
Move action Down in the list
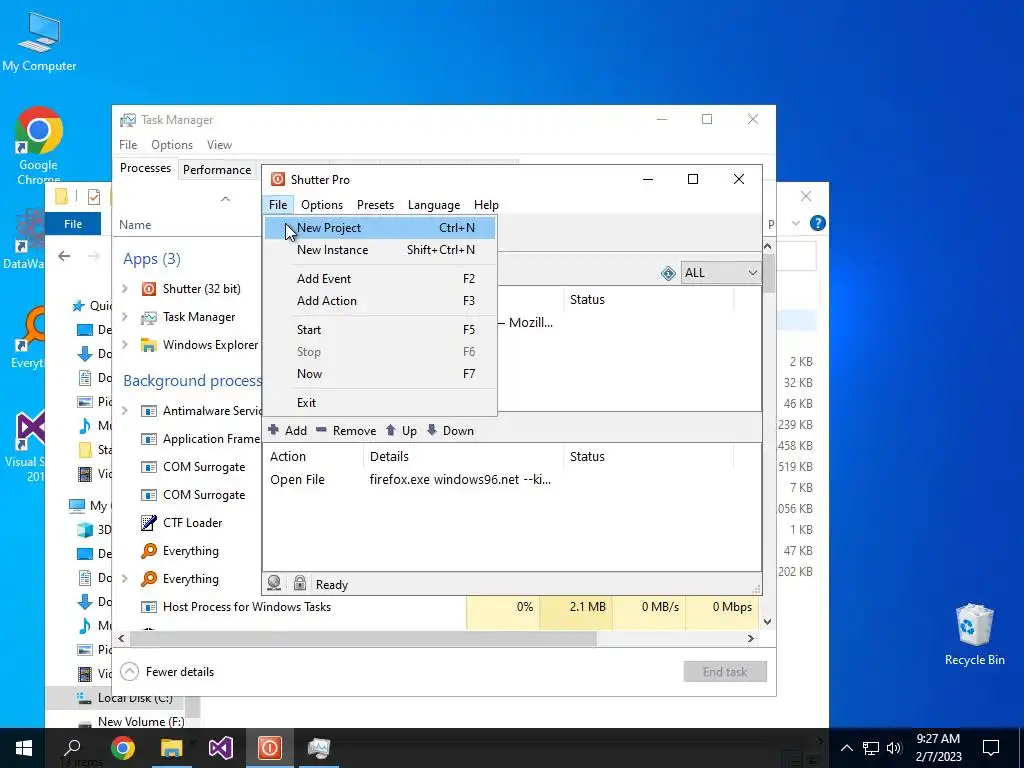[450, 431]
